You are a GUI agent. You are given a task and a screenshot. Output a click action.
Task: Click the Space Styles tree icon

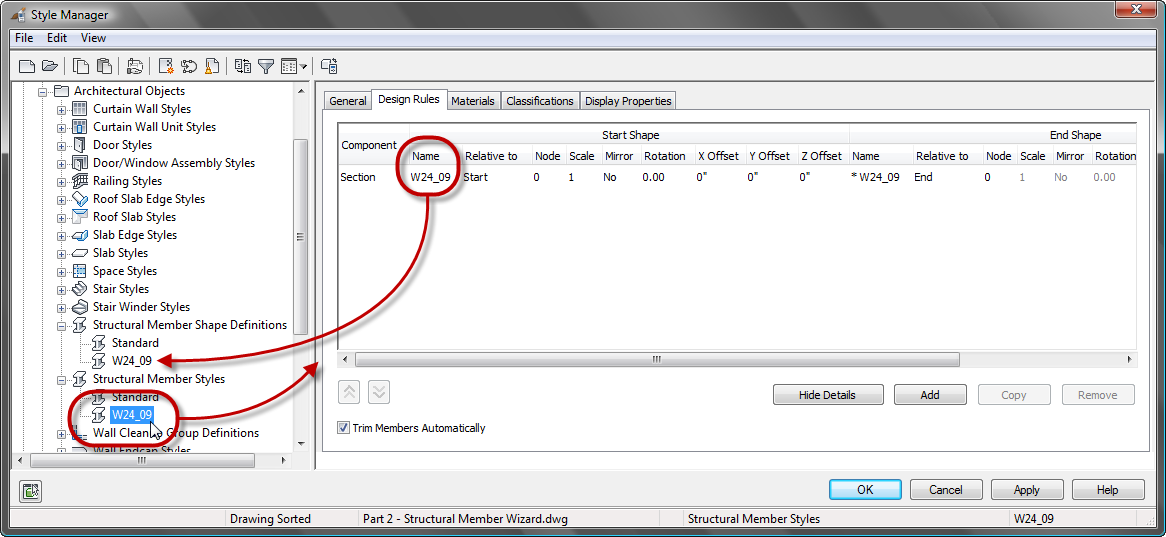[x=80, y=271]
